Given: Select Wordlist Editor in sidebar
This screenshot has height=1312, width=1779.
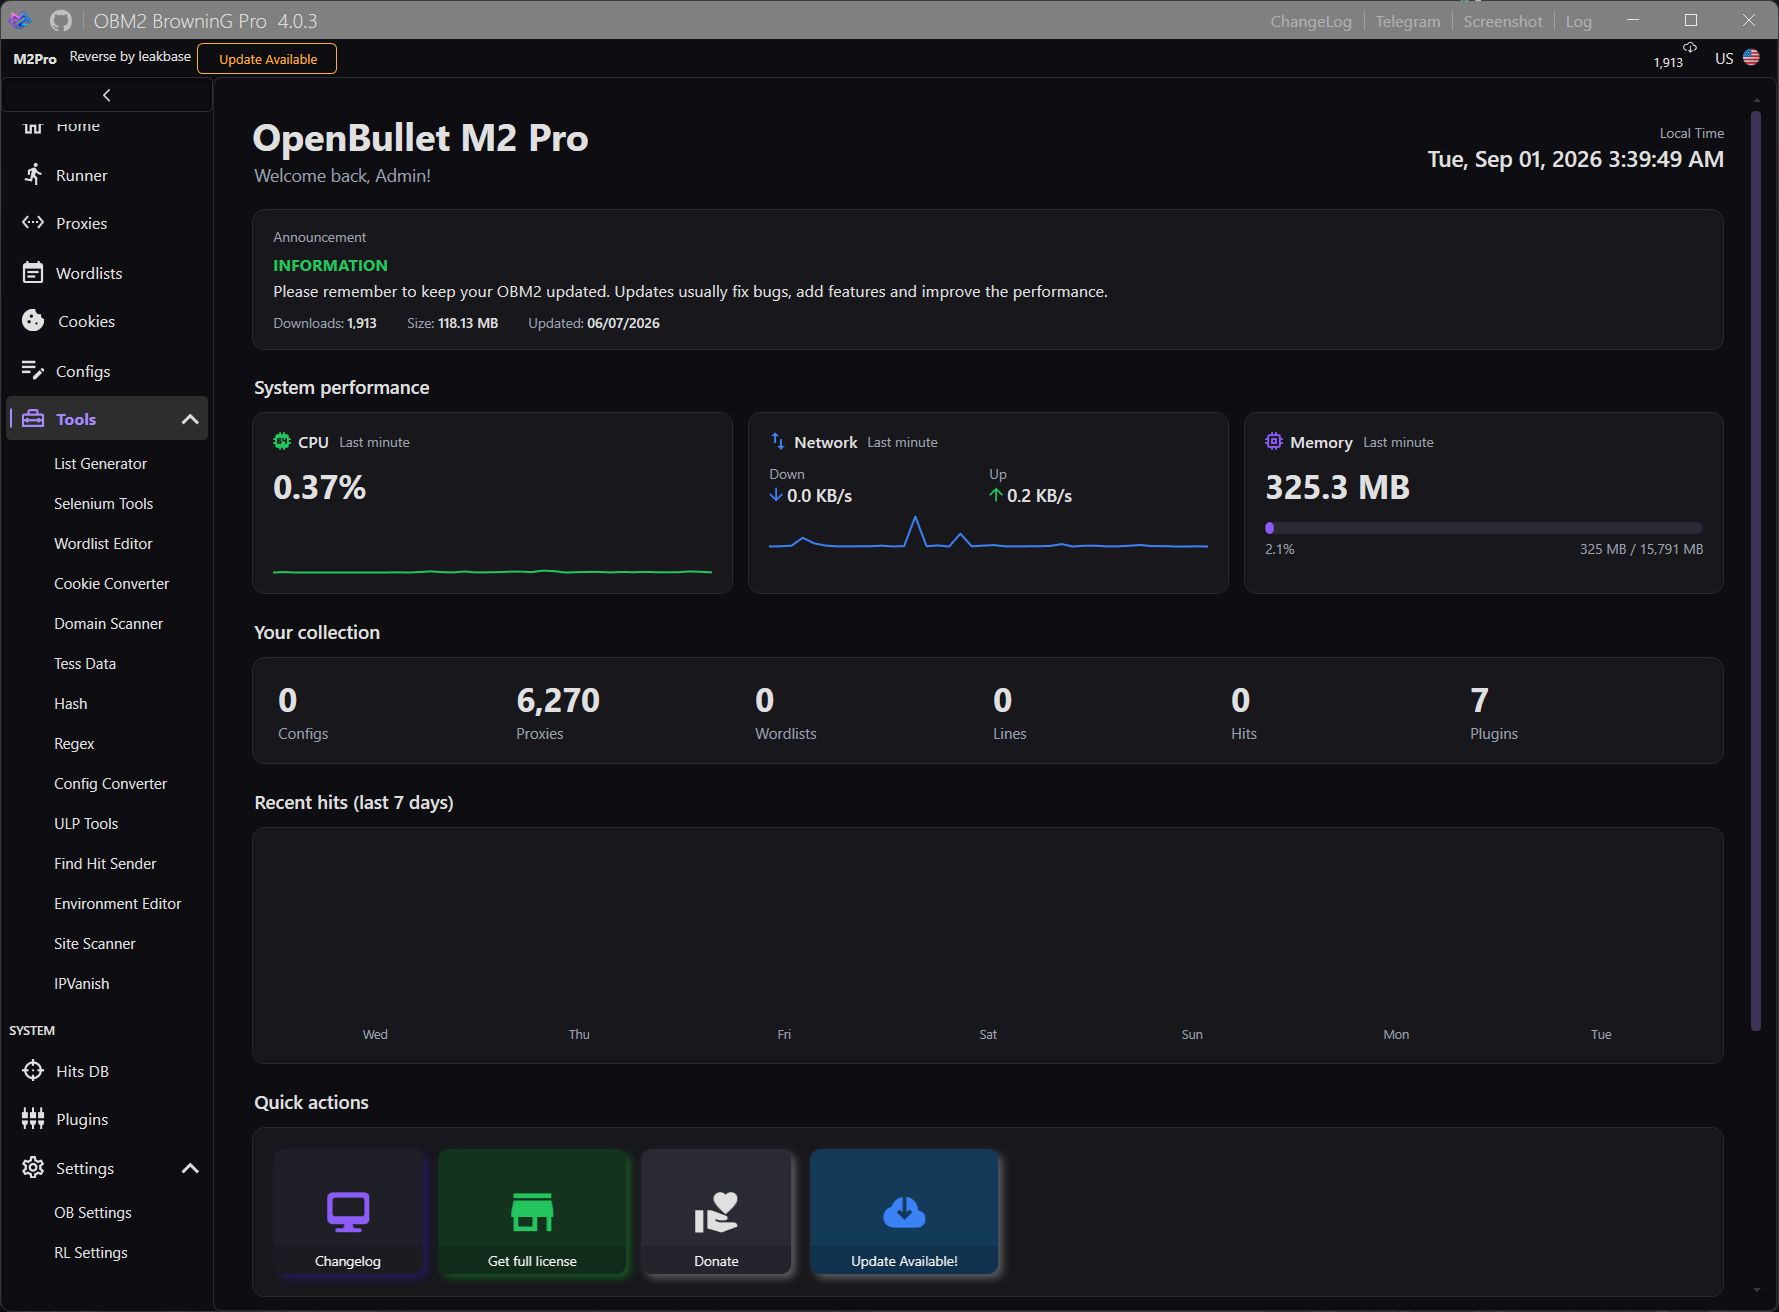Looking at the screenshot, I should click(x=103, y=544).
